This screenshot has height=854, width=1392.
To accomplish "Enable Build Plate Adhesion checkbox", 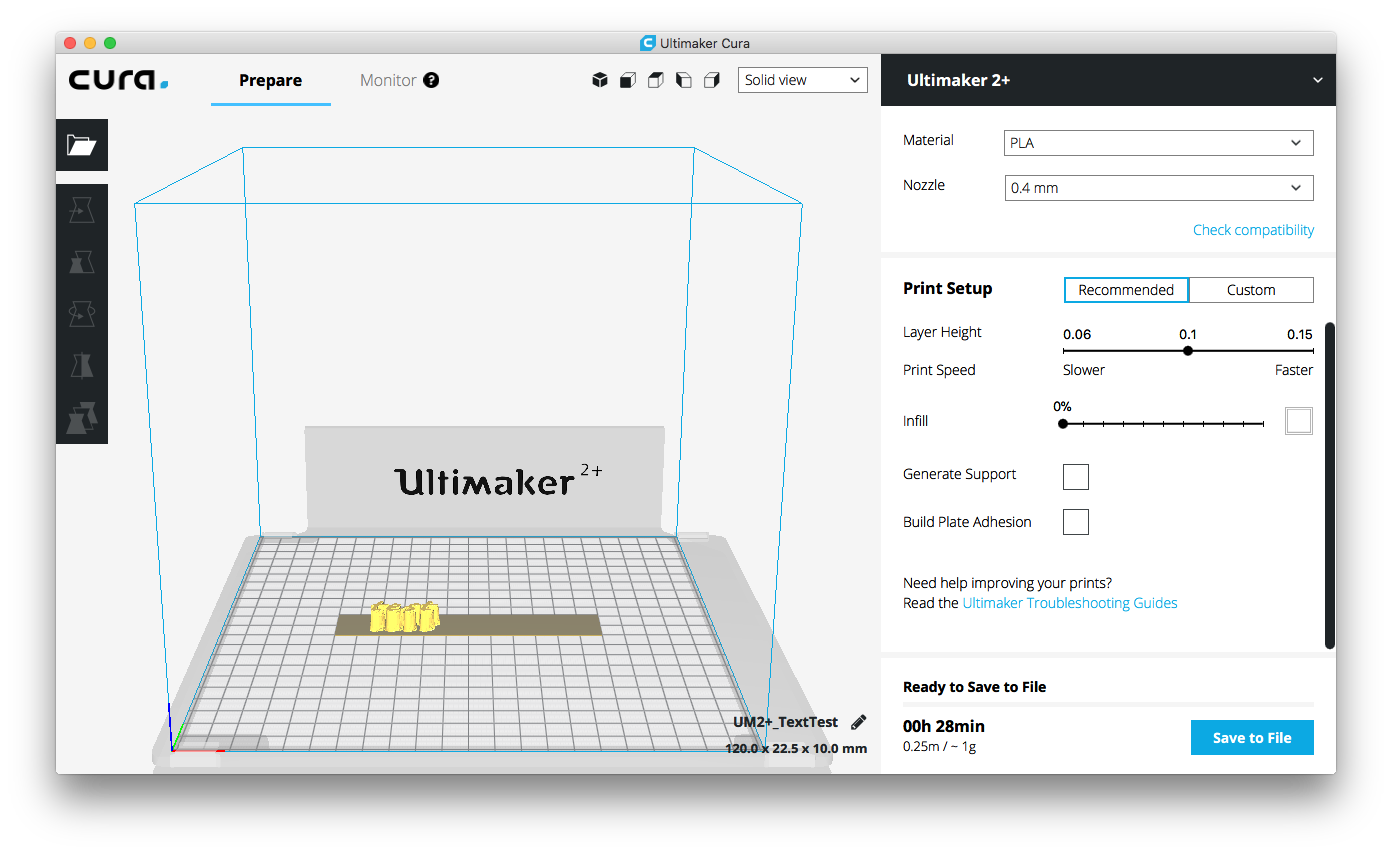I will click(x=1076, y=522).
